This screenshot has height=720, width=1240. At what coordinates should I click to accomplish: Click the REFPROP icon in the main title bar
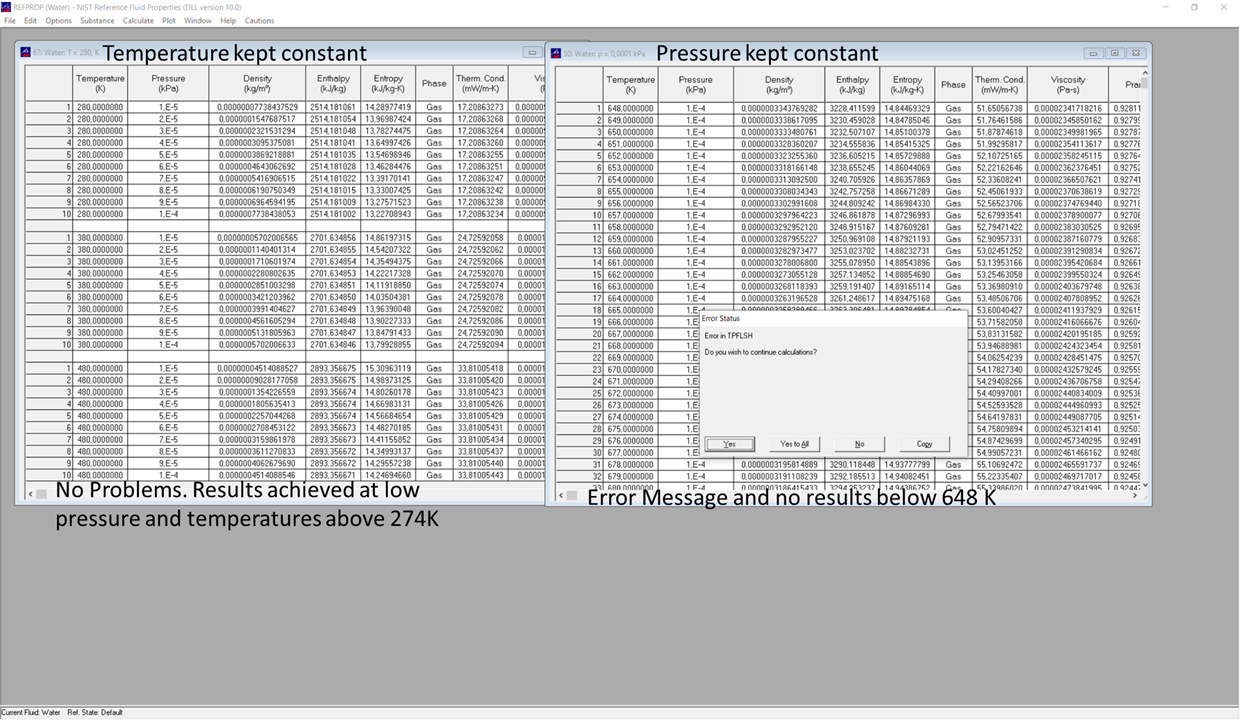pyautogui.click(x=8, y=7)
